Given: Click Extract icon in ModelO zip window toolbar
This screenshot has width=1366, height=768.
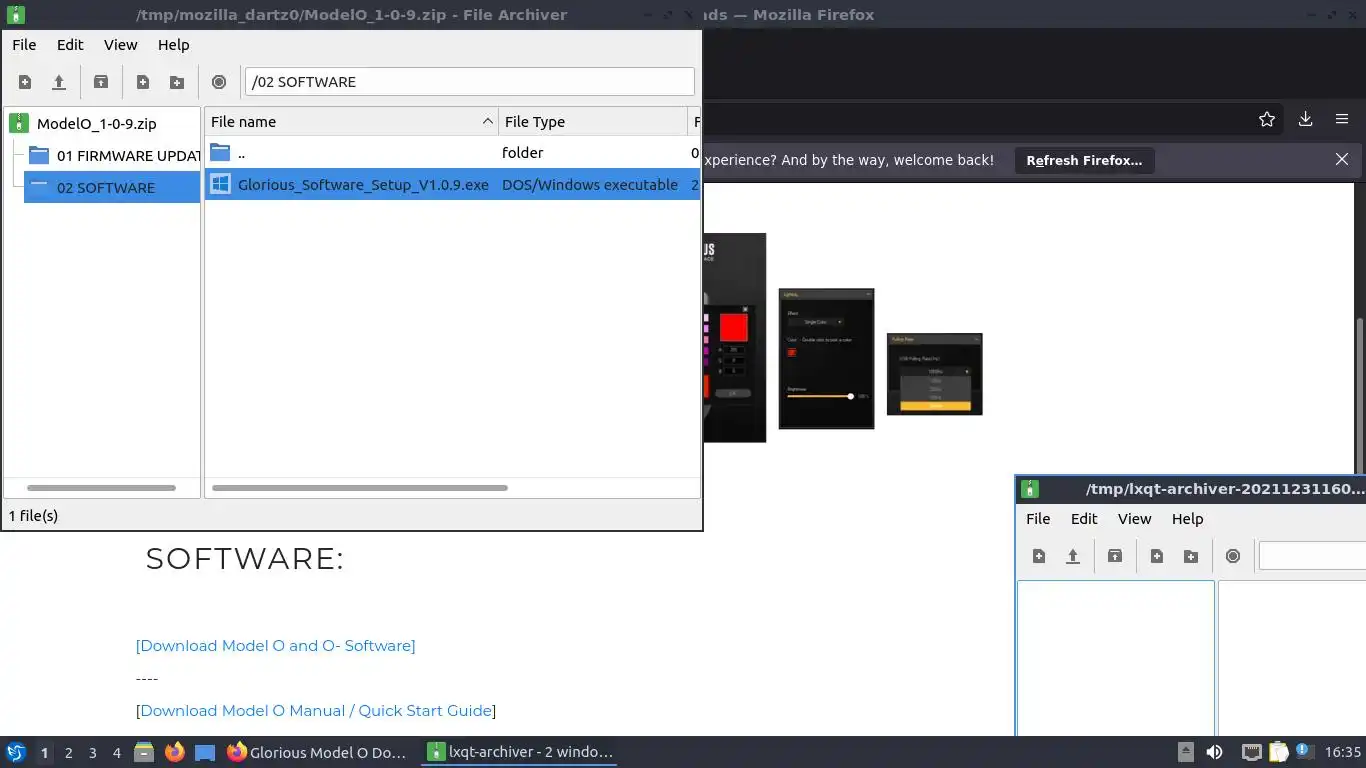Looking at the screenshot, I should coord(101,82).
